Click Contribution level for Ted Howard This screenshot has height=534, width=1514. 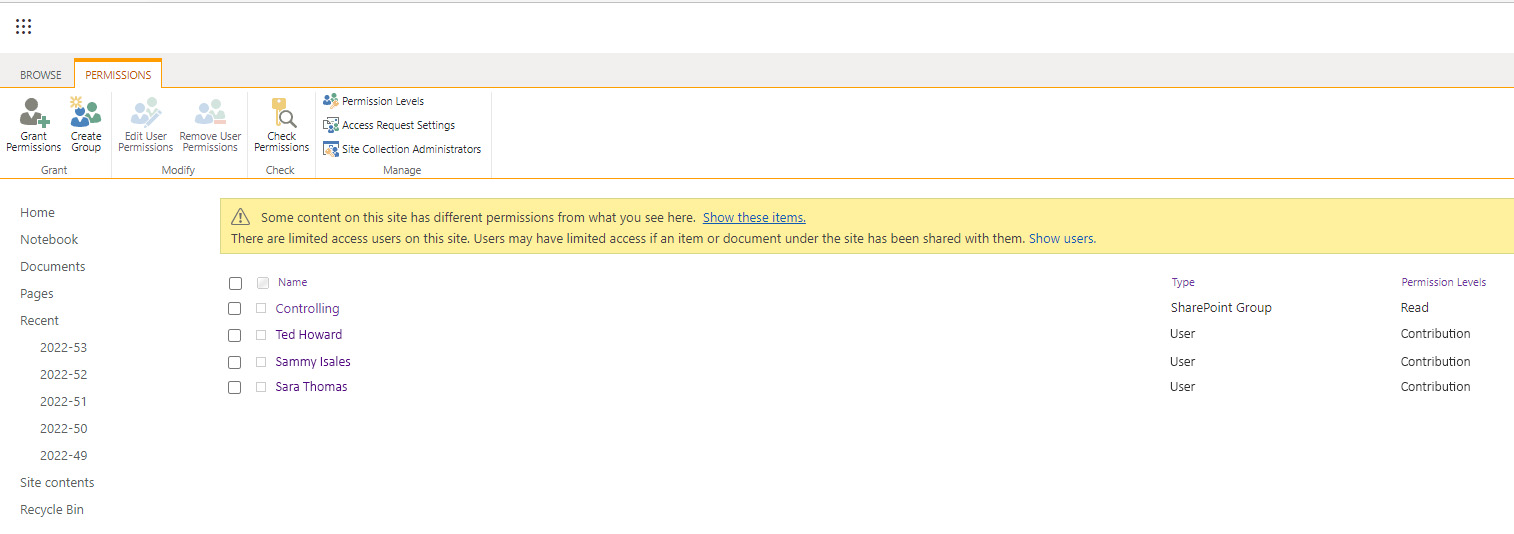[1435, 334]
